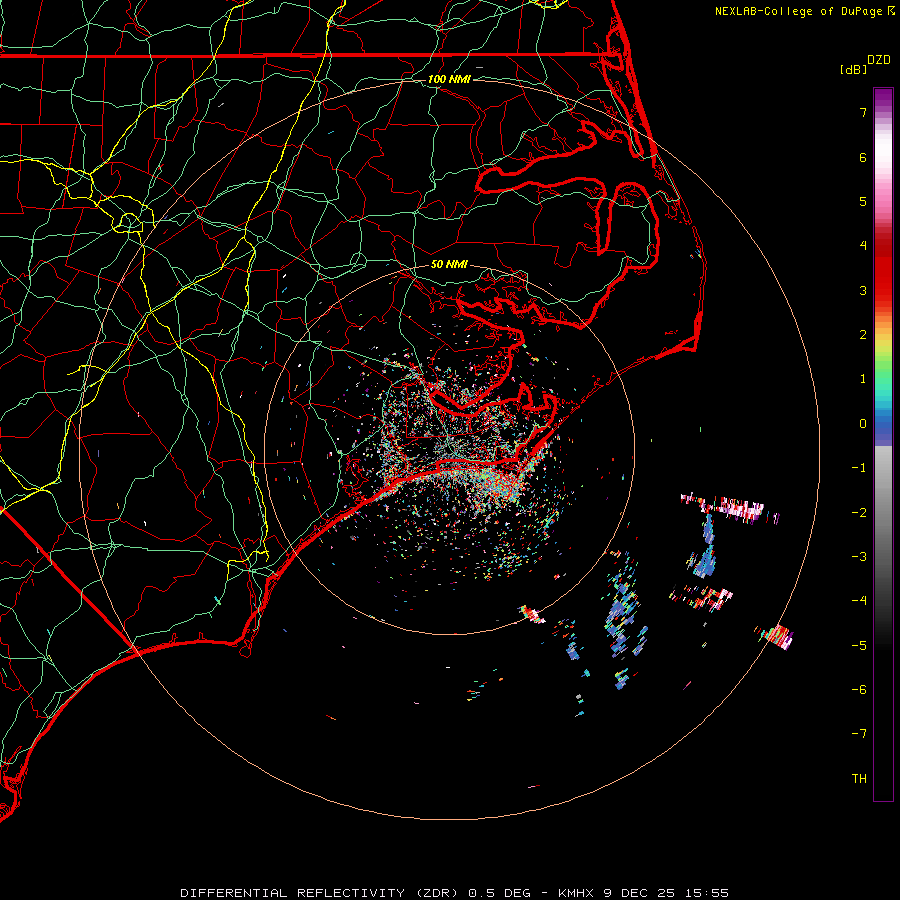
Task: Click the "-5" value on color scale
Action: [x=859, y=646]
